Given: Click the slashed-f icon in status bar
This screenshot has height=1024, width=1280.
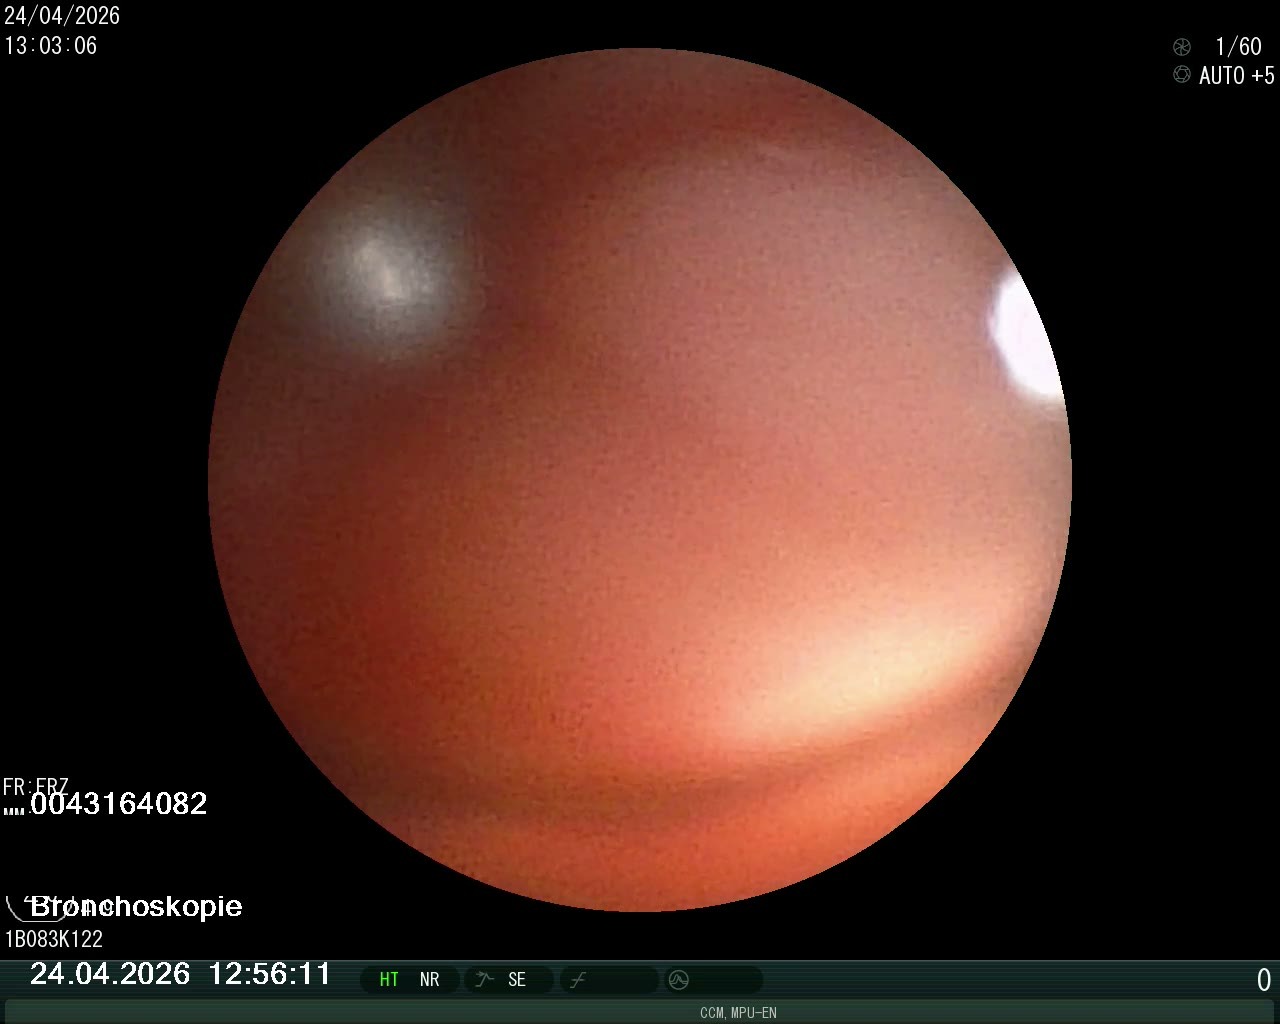Looking at the screenshot, I should pyautogui.click(x=577, y=980).
